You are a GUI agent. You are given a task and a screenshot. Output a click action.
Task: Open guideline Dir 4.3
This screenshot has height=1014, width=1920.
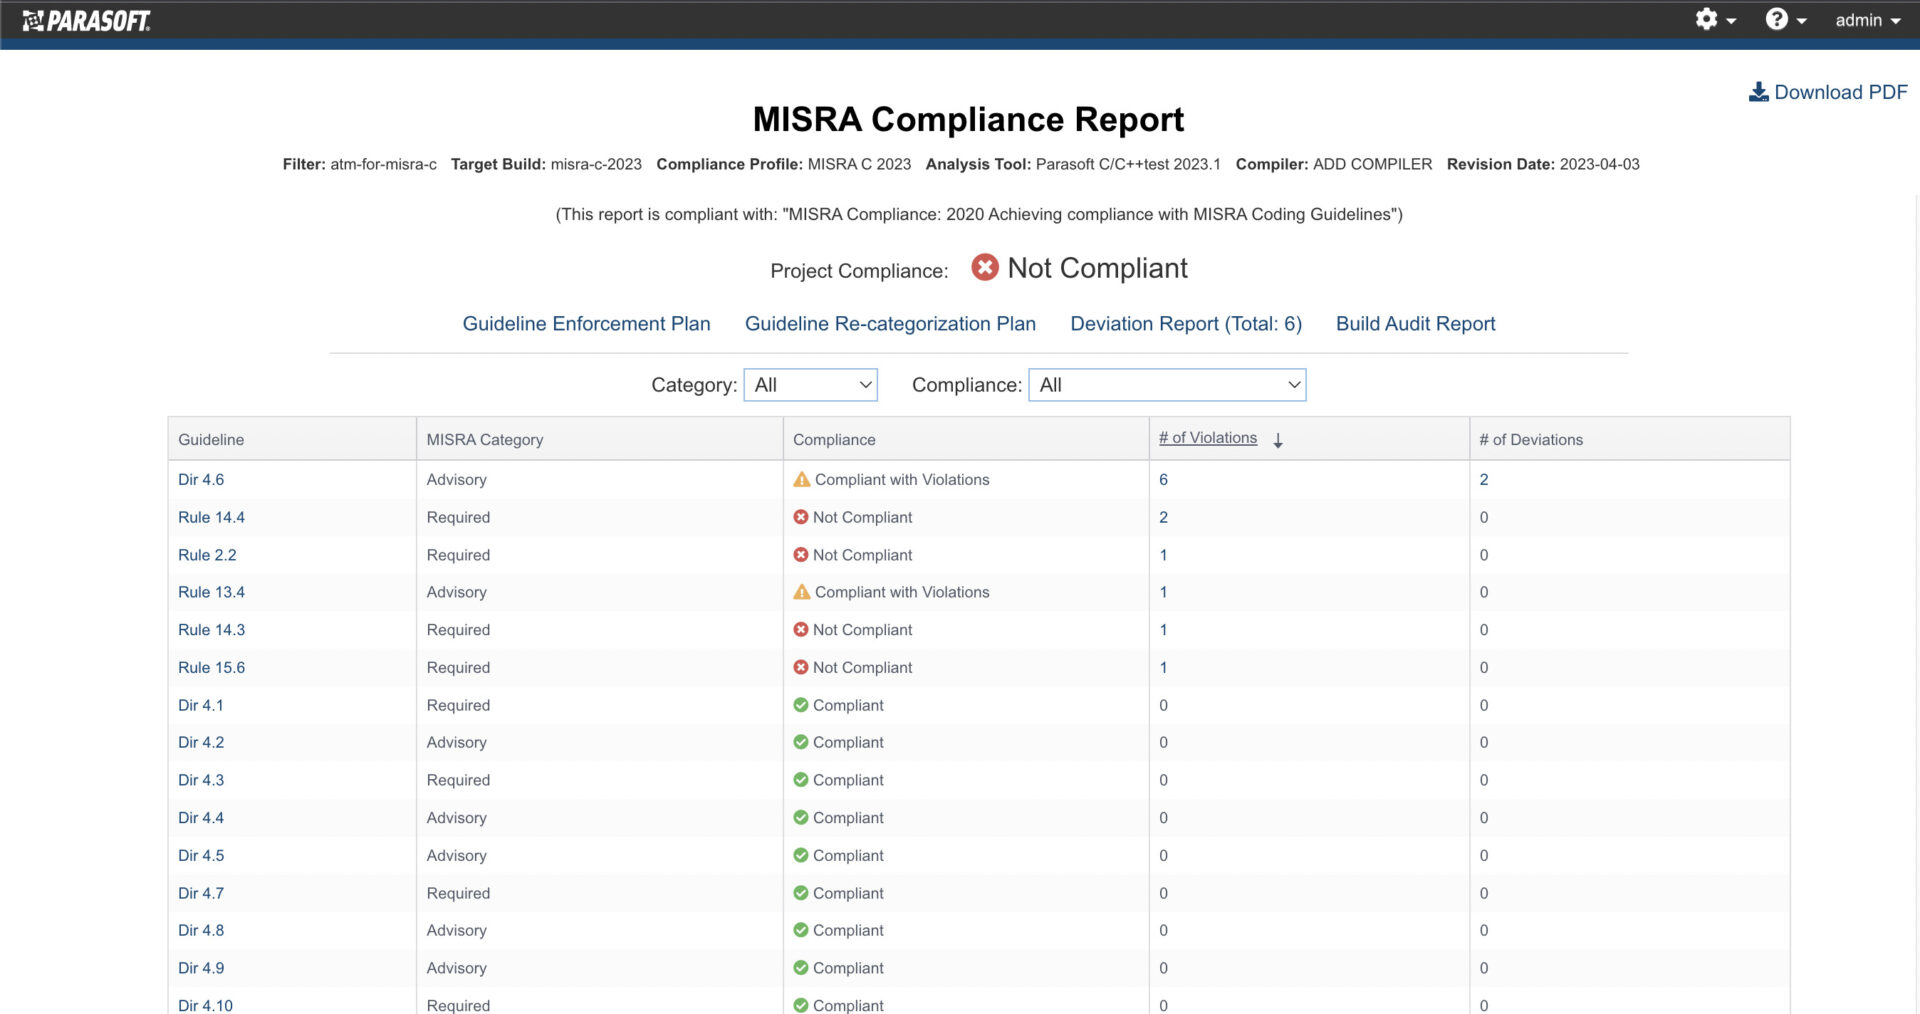[x=201, y=780]
